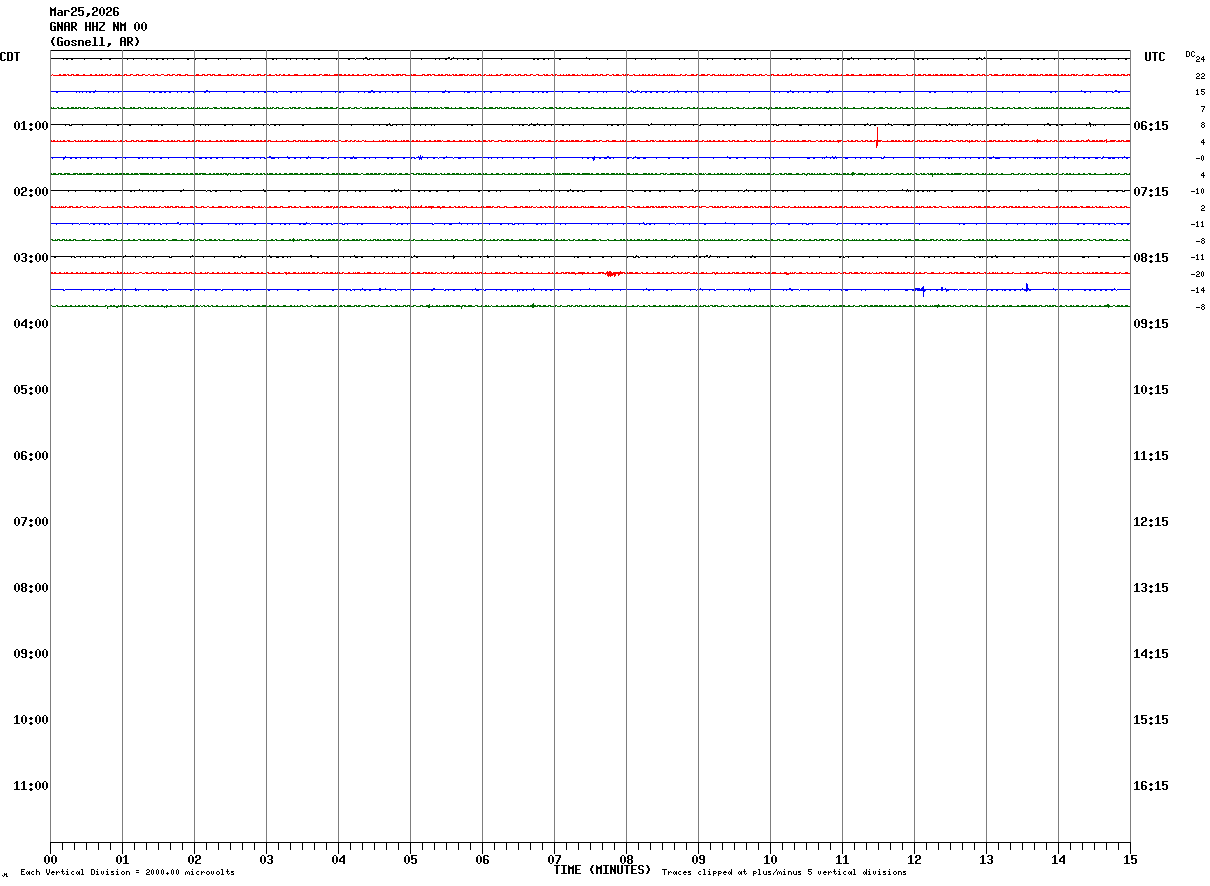This screenshot has width=1210, height=886.
Task: Select minute label 15 on the x-axis
Action: (1130, 859)
